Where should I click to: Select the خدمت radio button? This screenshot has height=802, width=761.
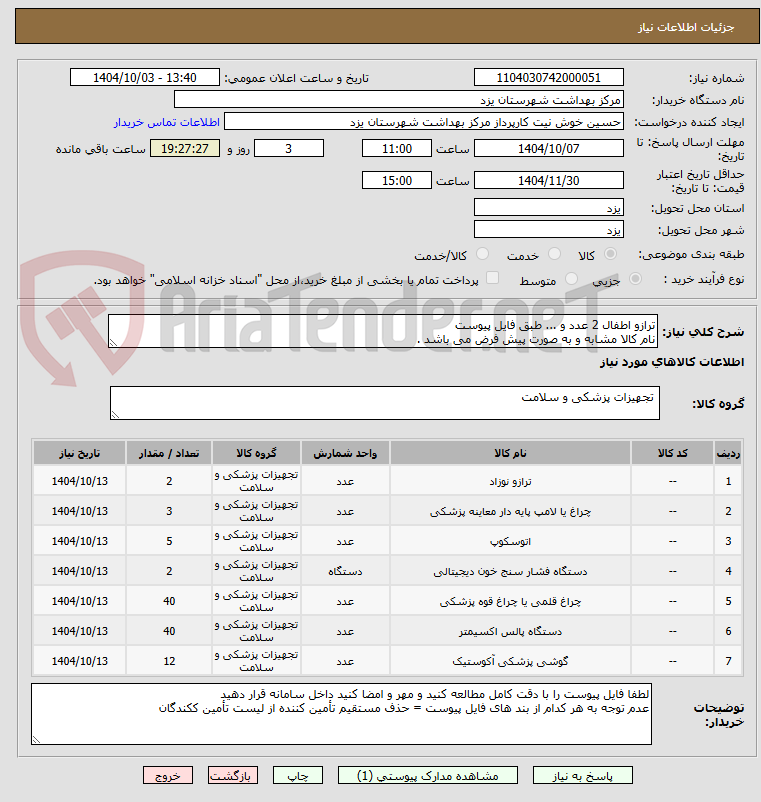click(554, 254)
